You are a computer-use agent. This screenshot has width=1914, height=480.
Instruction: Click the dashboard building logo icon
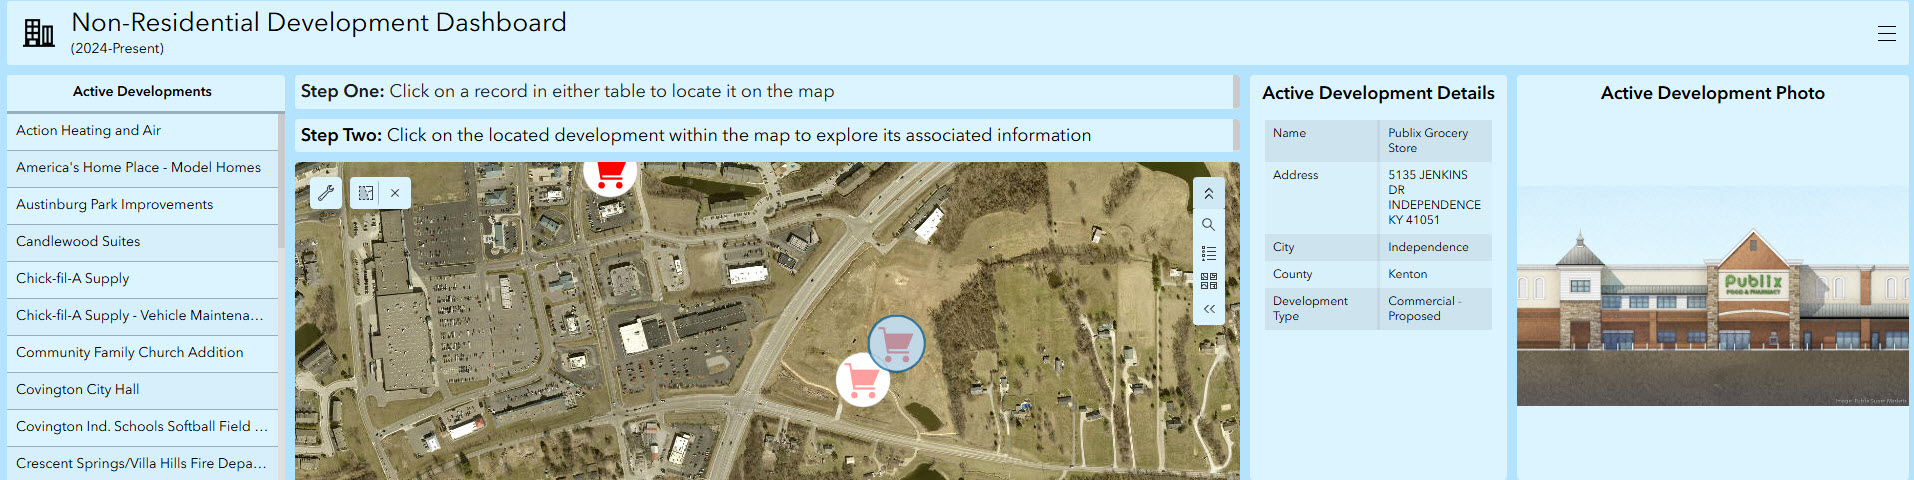[39, 33]
